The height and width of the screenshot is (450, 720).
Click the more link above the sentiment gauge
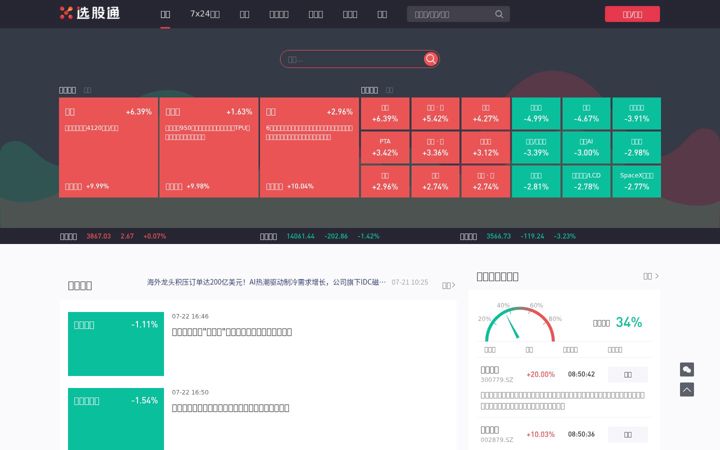[x=651, y=276]
